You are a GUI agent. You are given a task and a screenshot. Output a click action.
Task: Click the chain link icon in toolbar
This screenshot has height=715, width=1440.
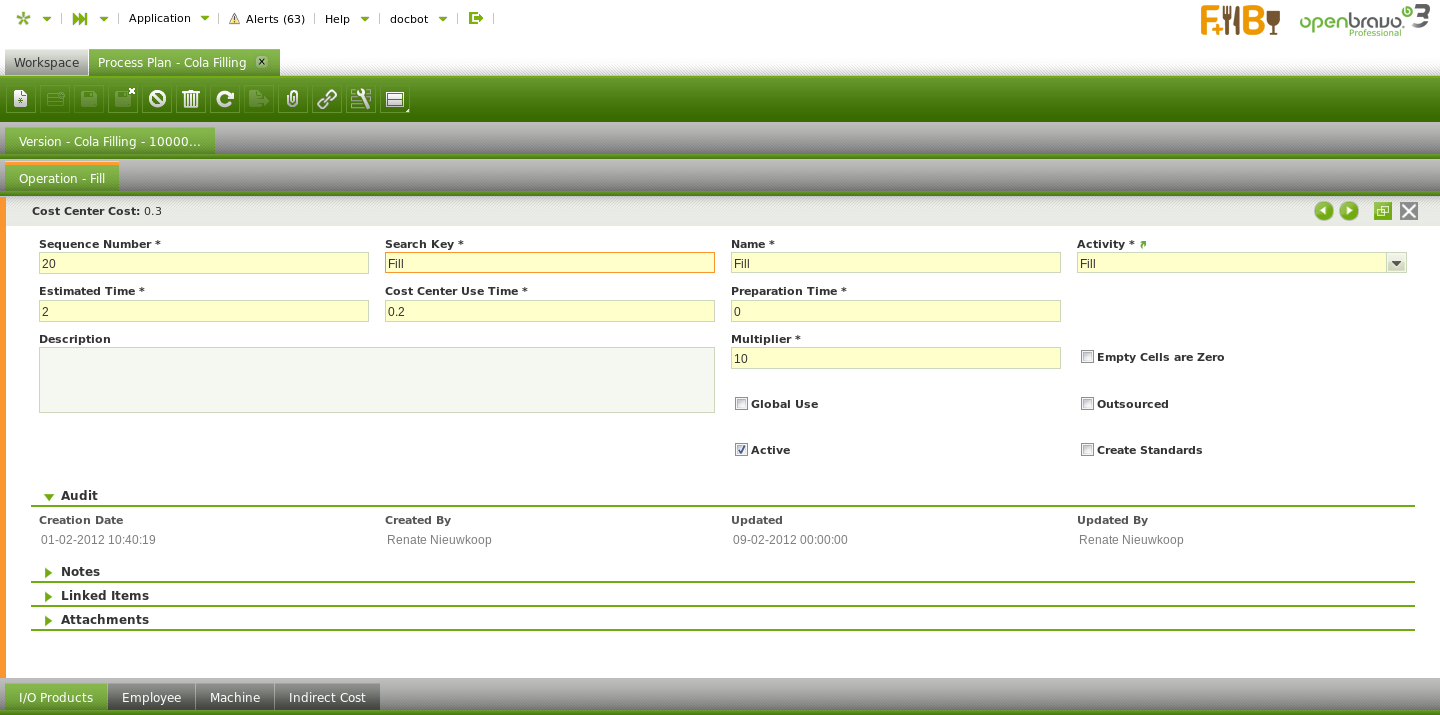(327, 99)
